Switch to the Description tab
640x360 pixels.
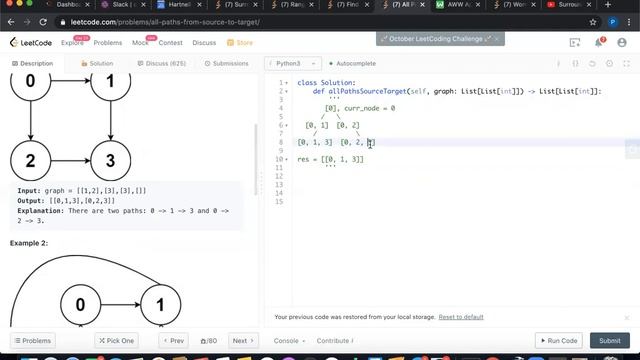(33, 63)
